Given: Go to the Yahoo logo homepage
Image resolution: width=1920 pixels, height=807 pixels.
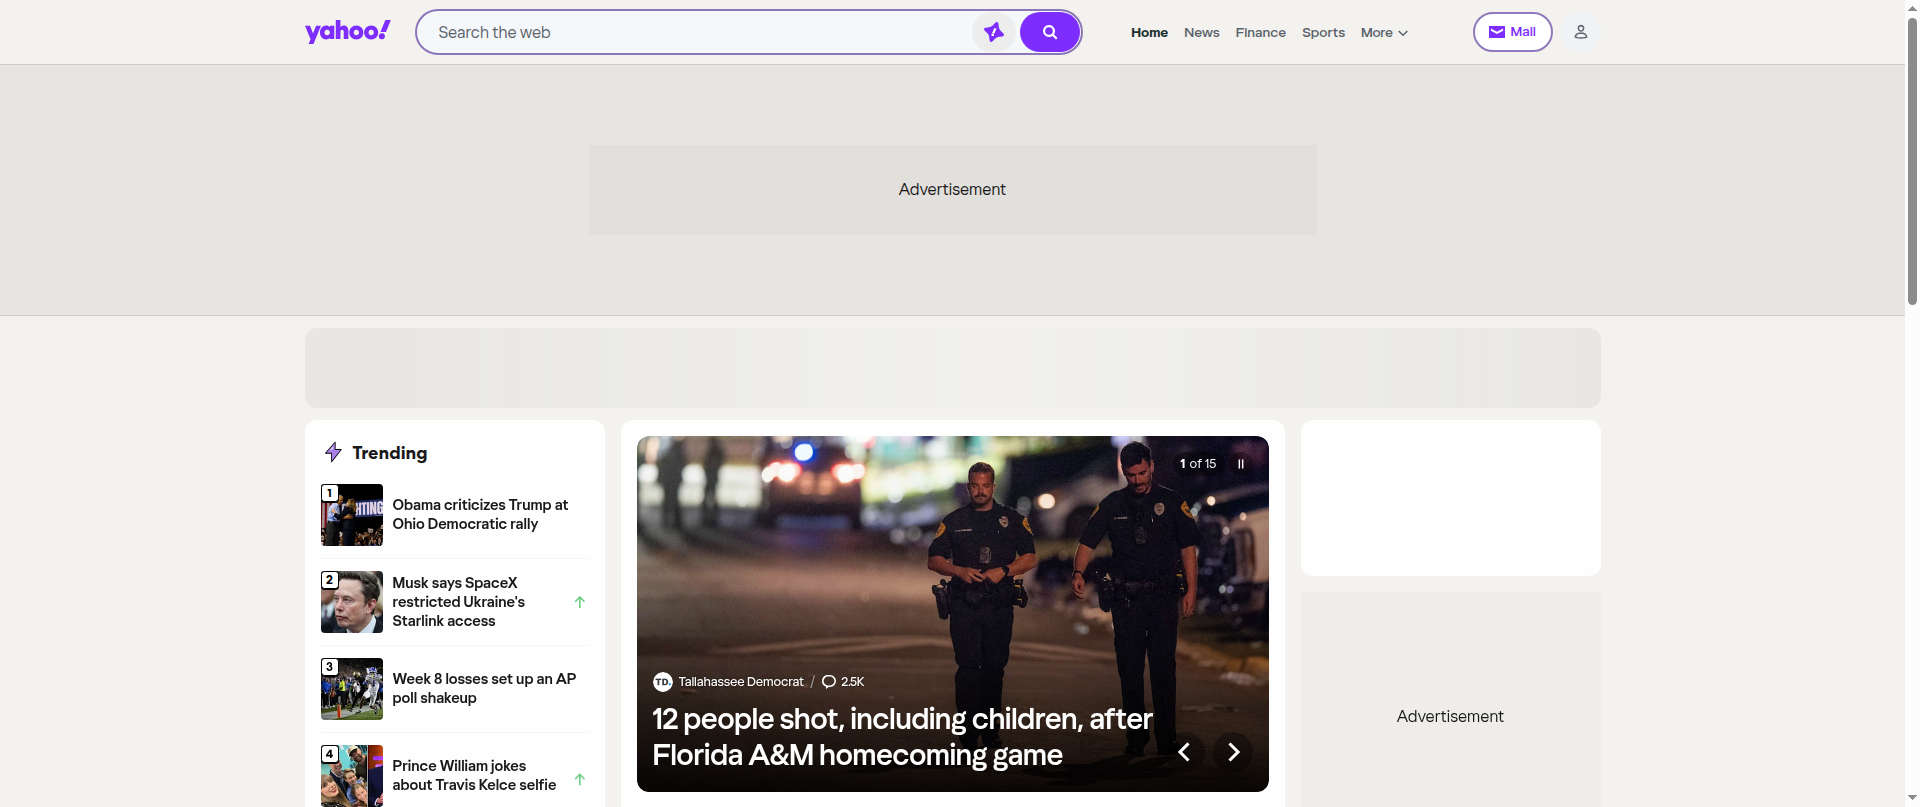Looking at the screenshot, I should coord(347,32).
